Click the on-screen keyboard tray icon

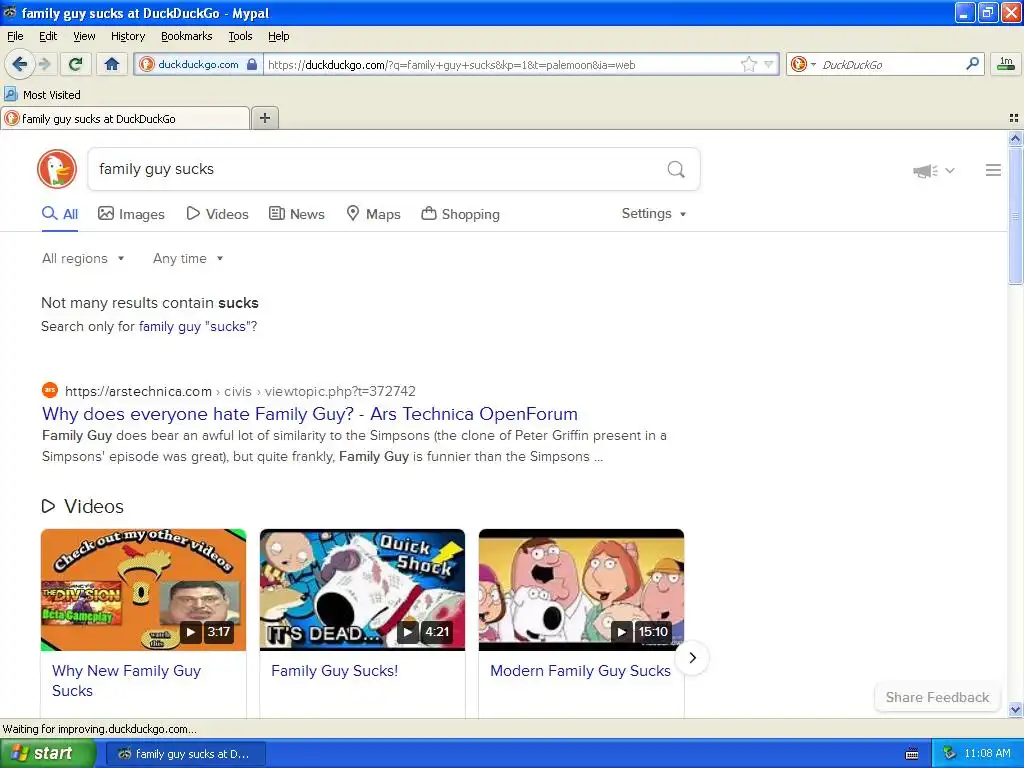tap(912, 754)
